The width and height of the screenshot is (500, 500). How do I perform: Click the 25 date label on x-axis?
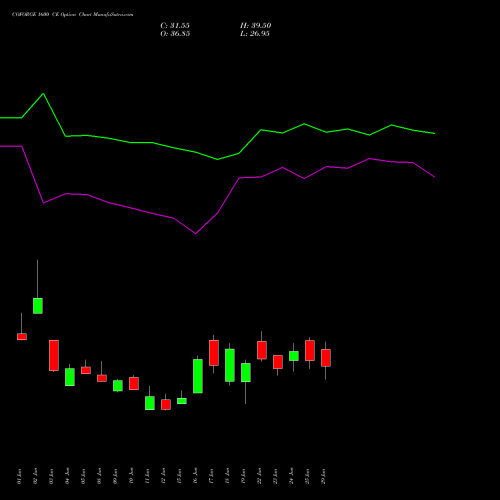307,476
